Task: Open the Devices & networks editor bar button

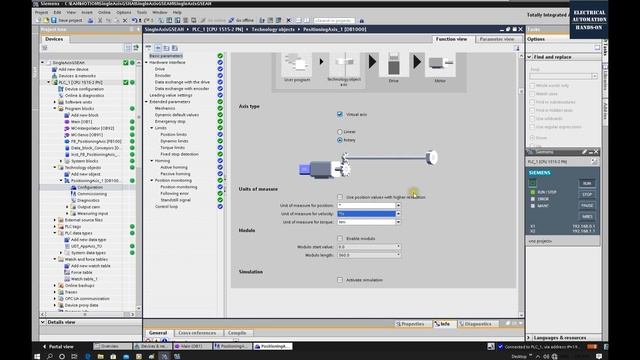Action: point(154,347)
